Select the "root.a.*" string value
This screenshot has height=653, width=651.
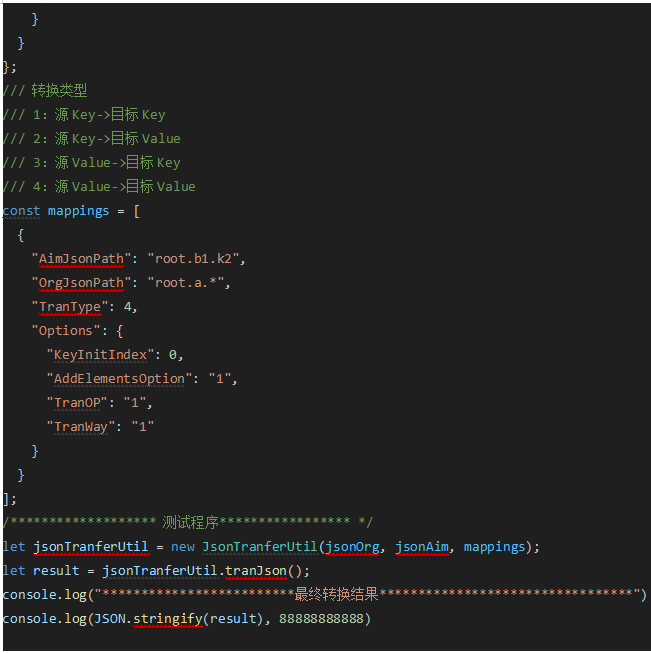[188, 283]
